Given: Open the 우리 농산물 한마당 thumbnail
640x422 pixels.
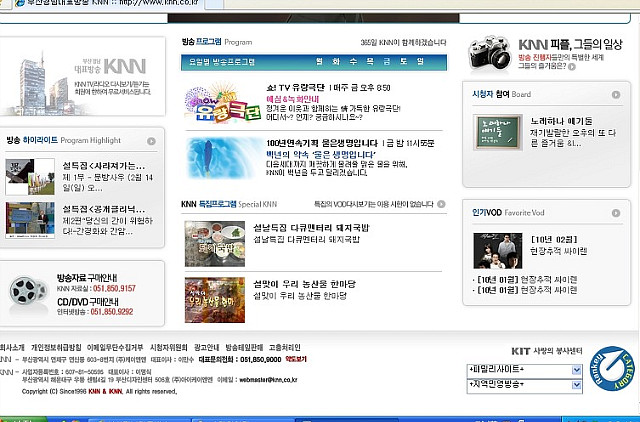Looking at the screenshot, I should click(x=215, y=300).
